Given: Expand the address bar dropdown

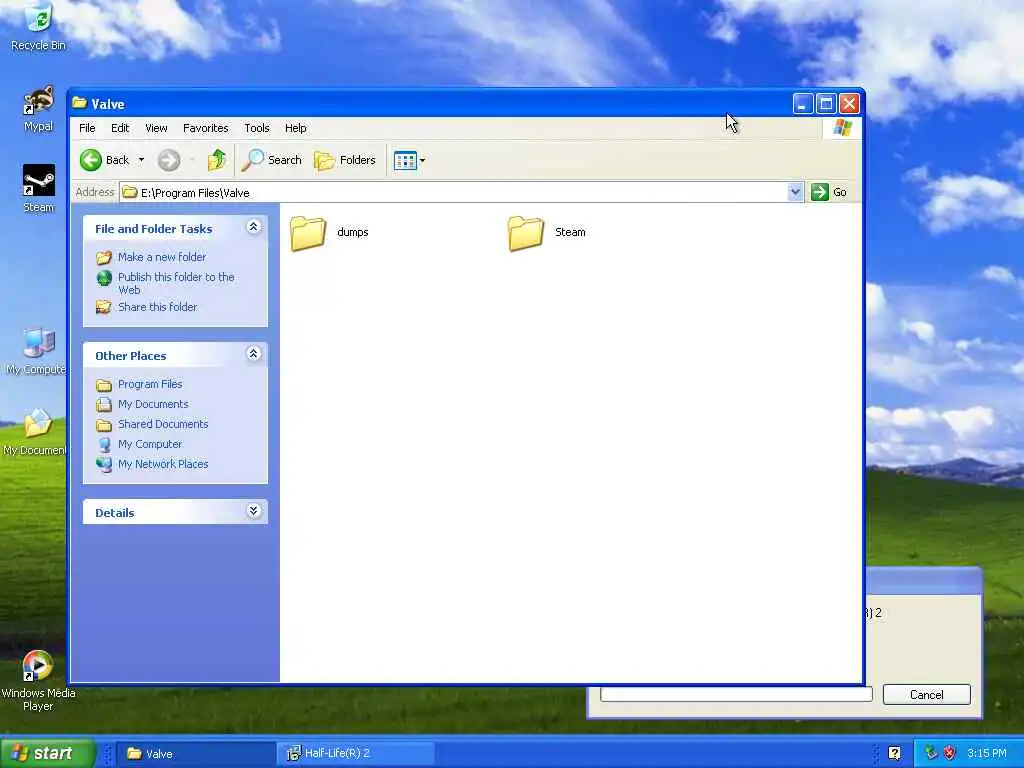Looking at the screenshot, I should [795, 192].
